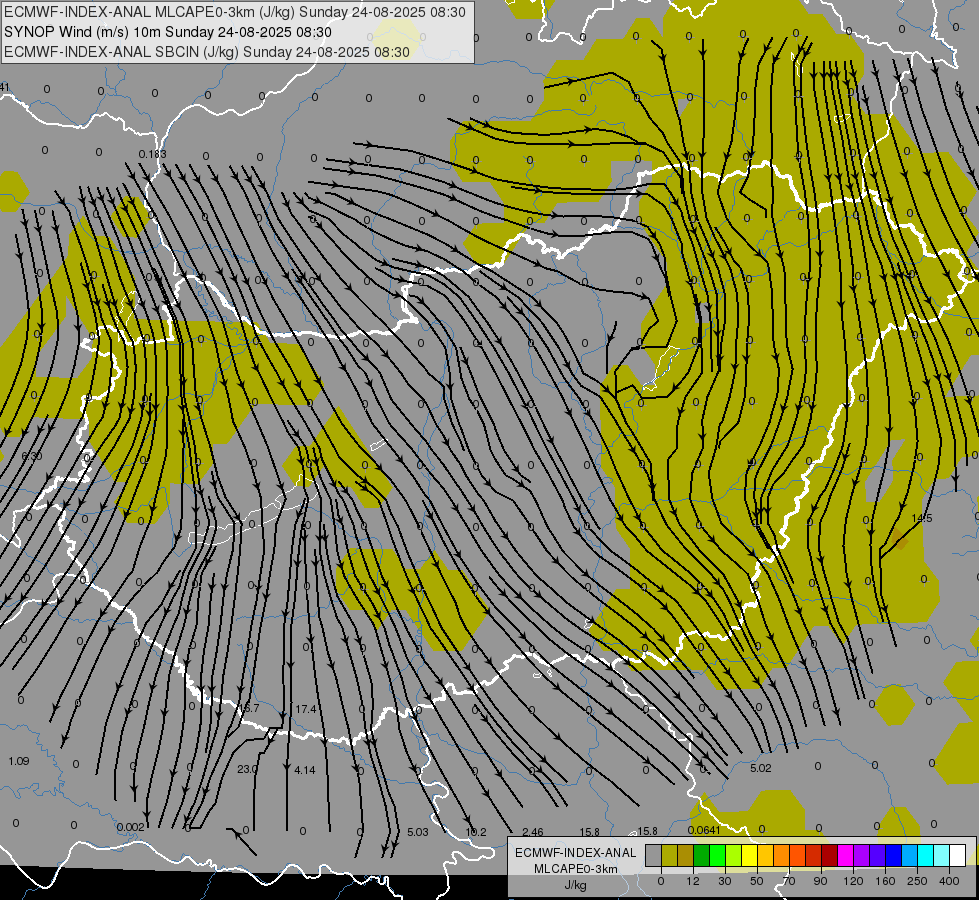
Task: Select the dark green legend swatch
Action: [702, 855]
